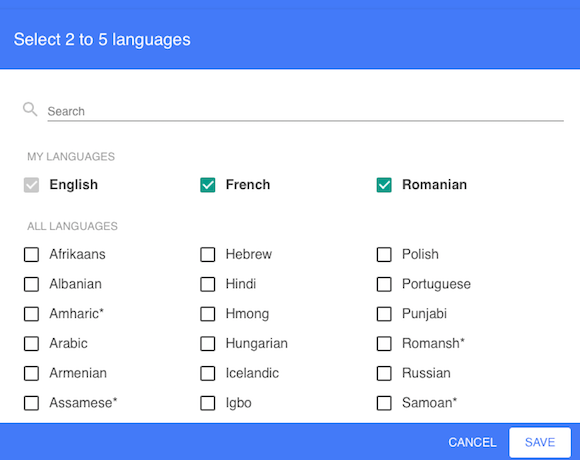The image size is (580, 460).
Task: Click the CANCEL button
Action: pos(472,442)
